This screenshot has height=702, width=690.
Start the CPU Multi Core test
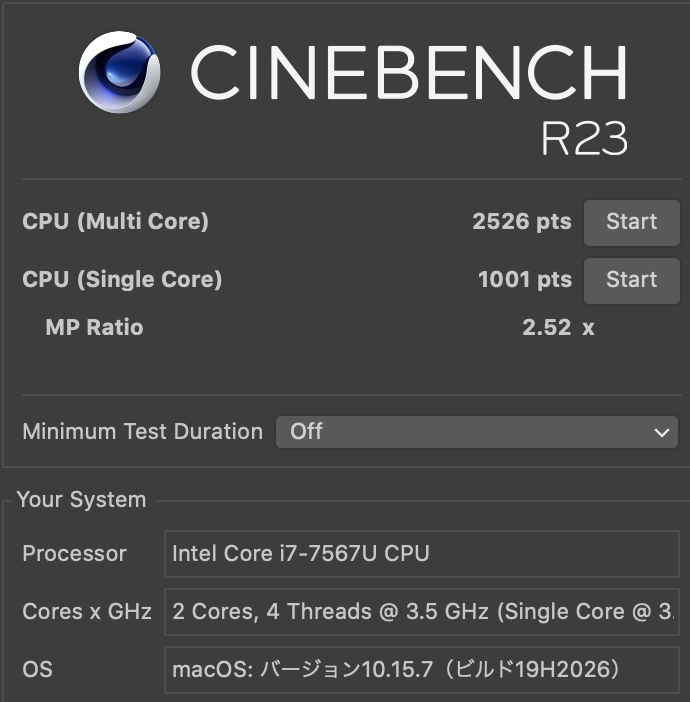click(631, 222)
